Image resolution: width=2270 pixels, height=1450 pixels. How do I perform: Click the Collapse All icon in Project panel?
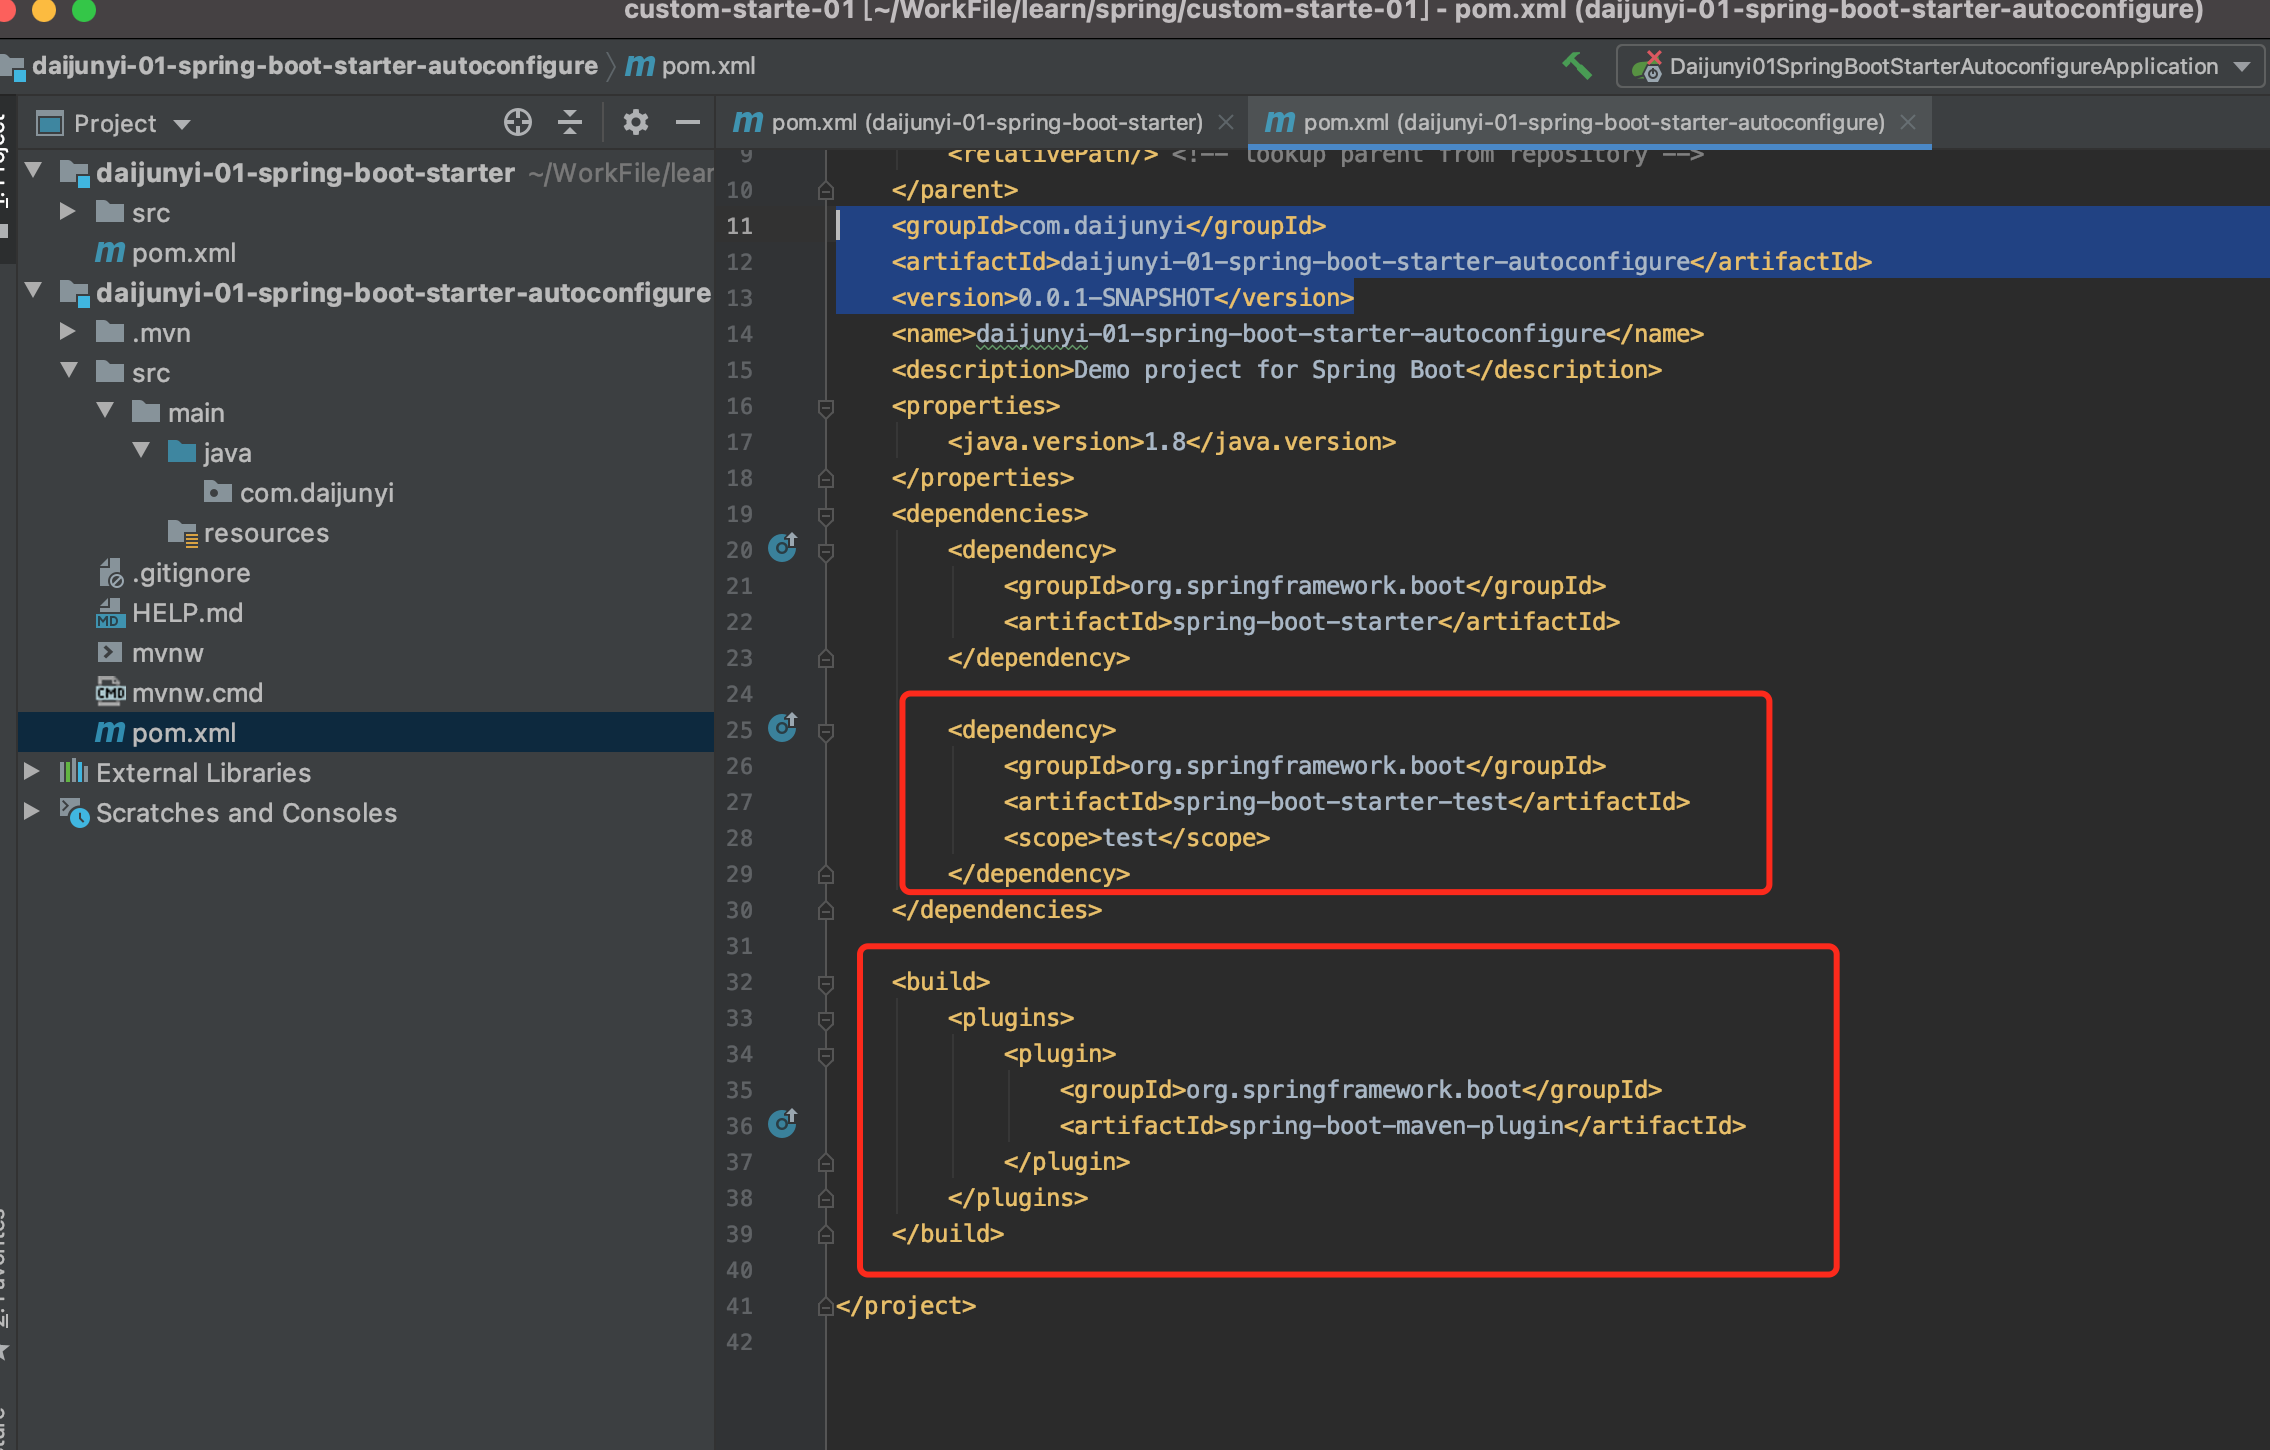click(570, 123)
